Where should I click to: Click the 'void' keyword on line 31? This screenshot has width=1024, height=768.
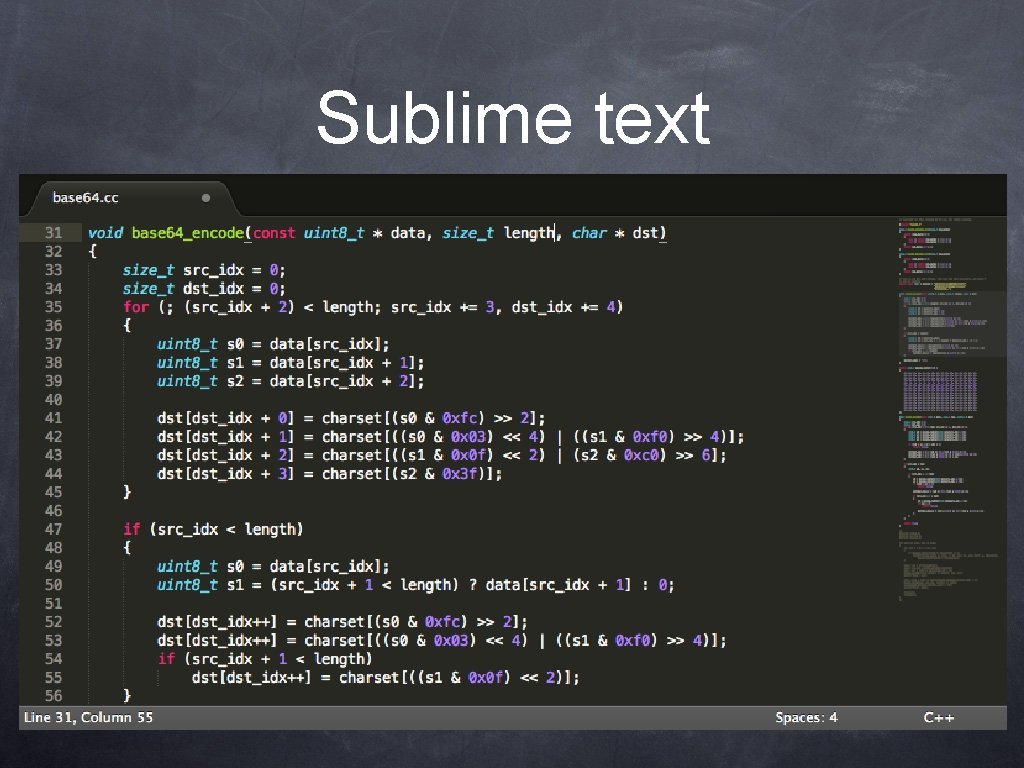tap(105, 232)
